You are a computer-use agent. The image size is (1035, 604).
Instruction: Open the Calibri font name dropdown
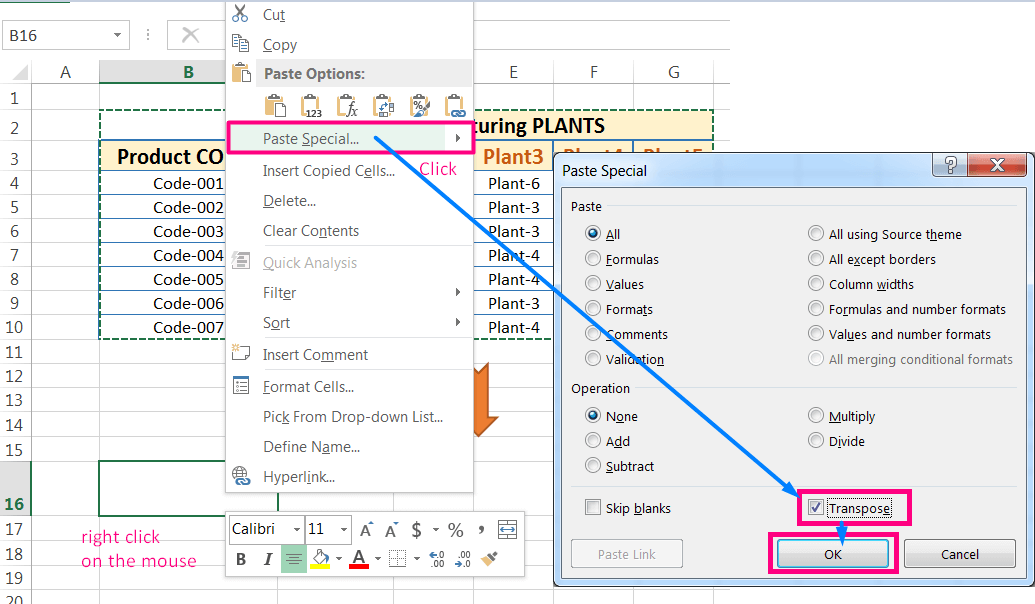coord(296,530)
